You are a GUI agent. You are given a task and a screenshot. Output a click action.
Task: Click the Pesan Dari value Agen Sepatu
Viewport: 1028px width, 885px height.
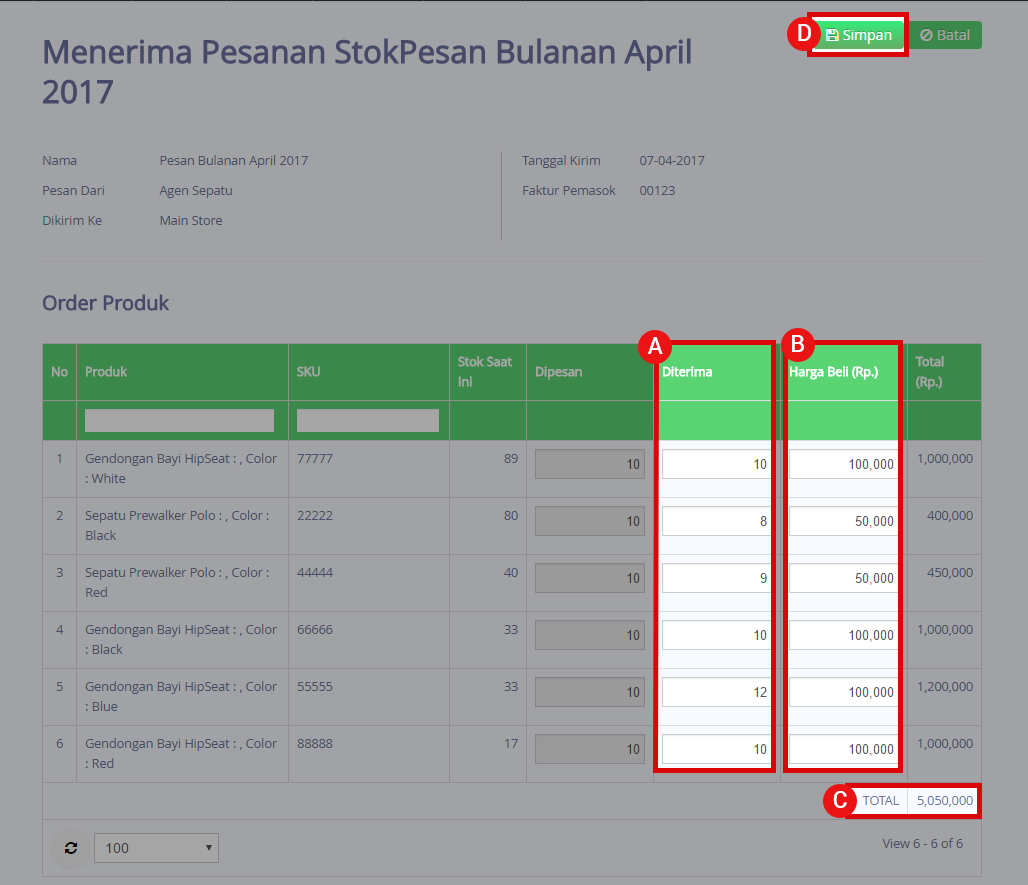tap(196, 190)
